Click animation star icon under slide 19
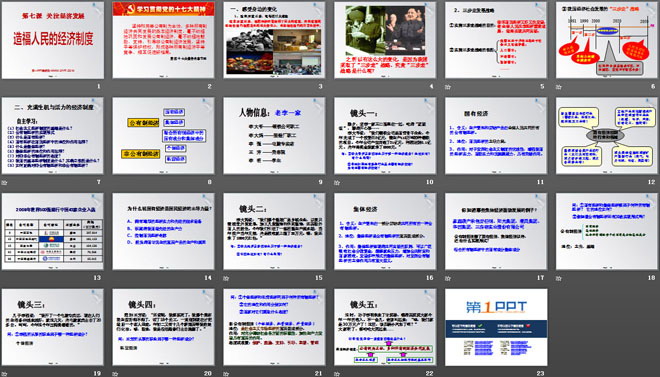660x377 pixels. 5,373
